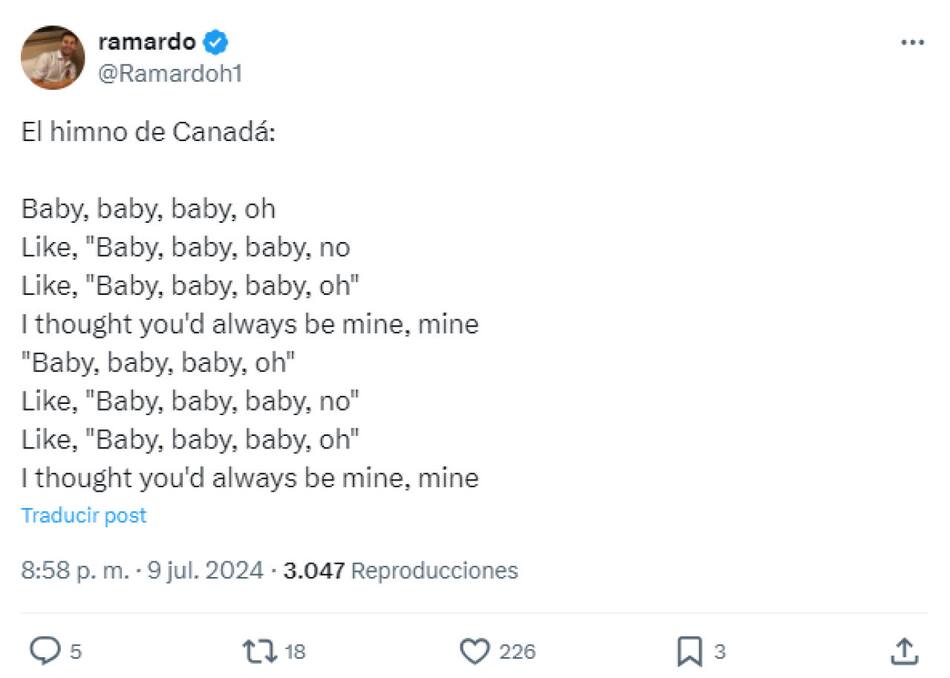Open ramardo's profile picture

pos(53,57)
